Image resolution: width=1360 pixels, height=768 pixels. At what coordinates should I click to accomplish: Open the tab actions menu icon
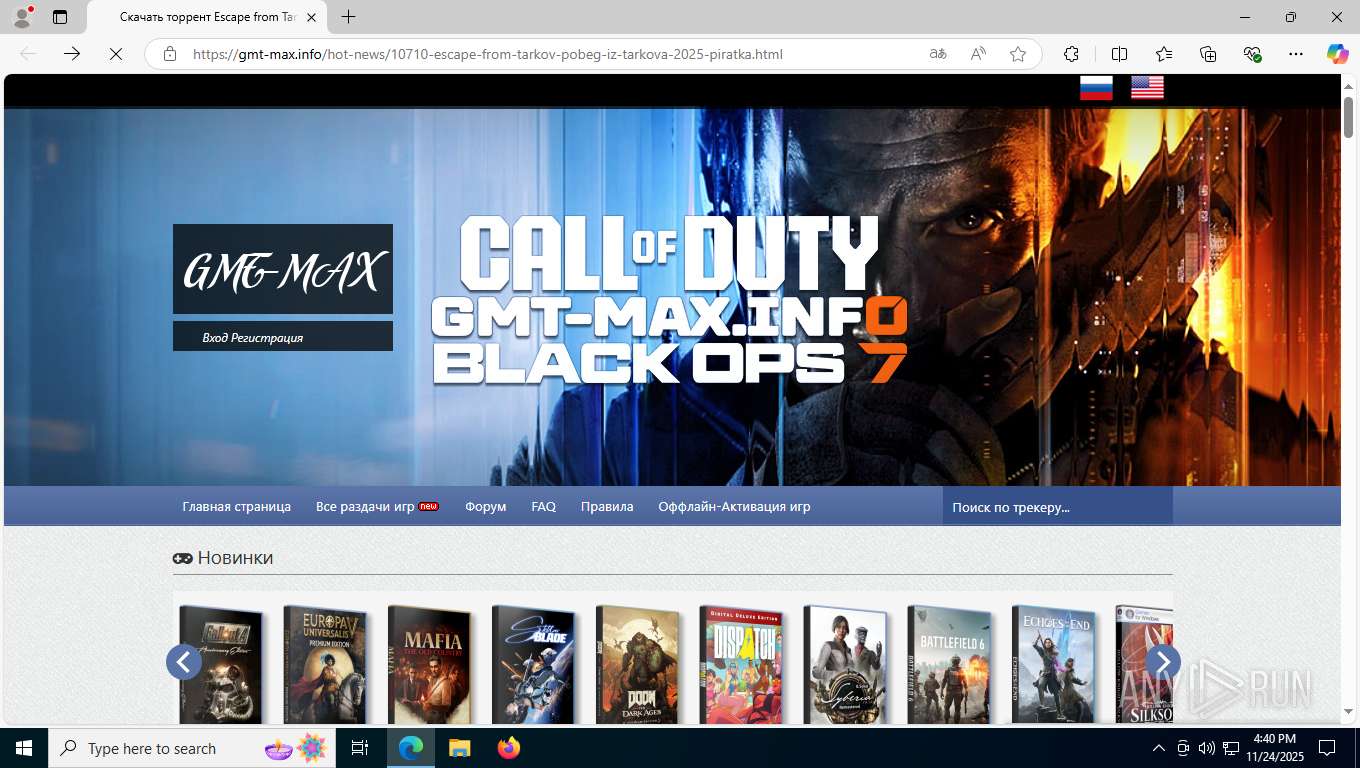[60, 17]
